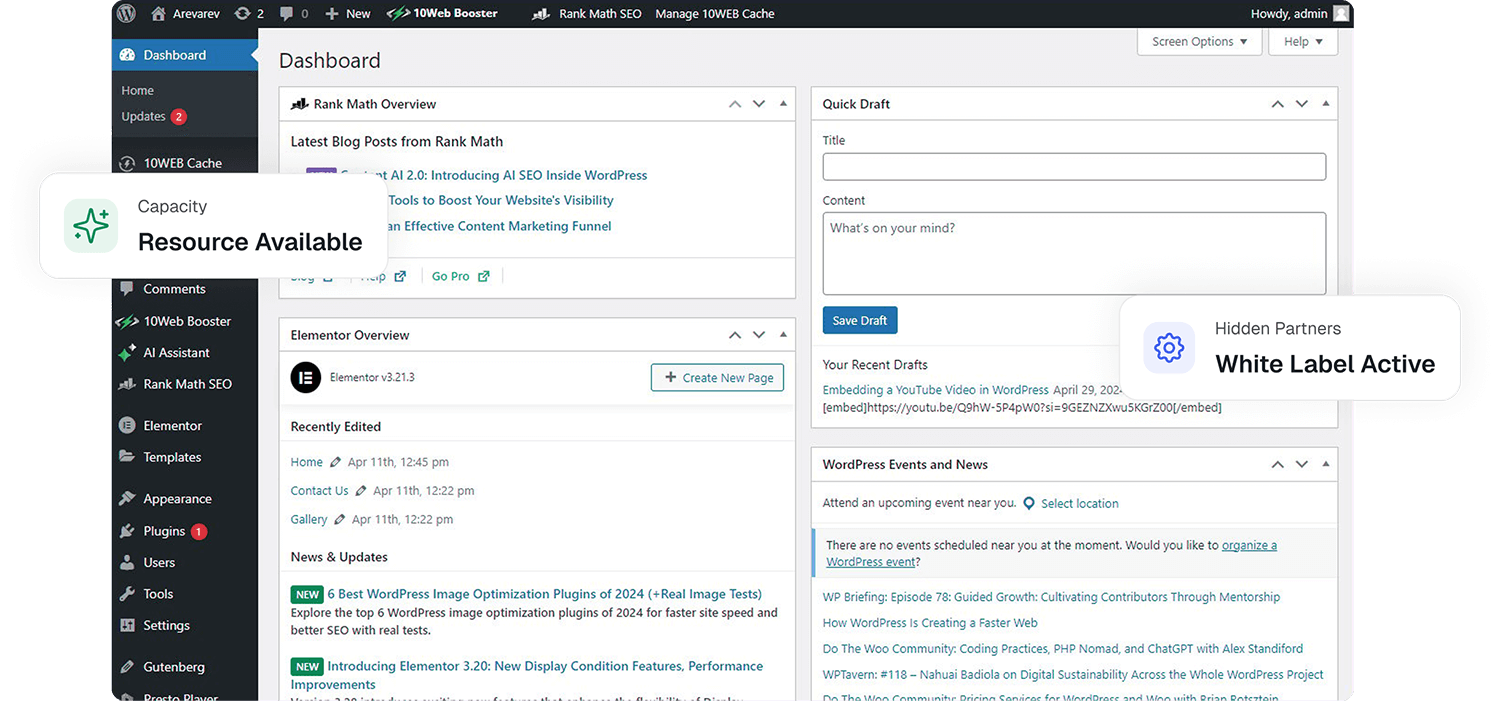Click the plus New icon in admin bar
Screen dimensions: 1500x701
tap(332, 14)
